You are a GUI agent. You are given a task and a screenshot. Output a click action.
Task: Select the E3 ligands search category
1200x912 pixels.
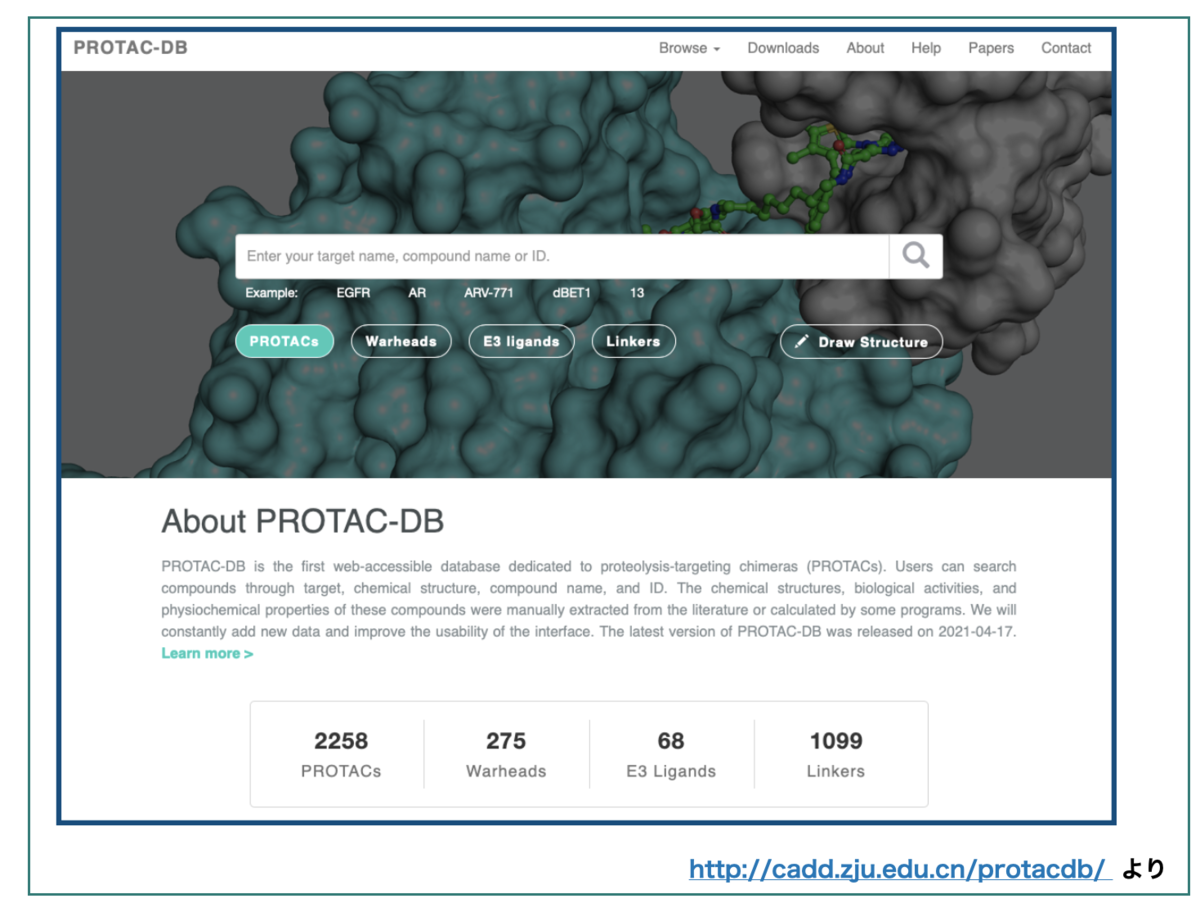521,341
